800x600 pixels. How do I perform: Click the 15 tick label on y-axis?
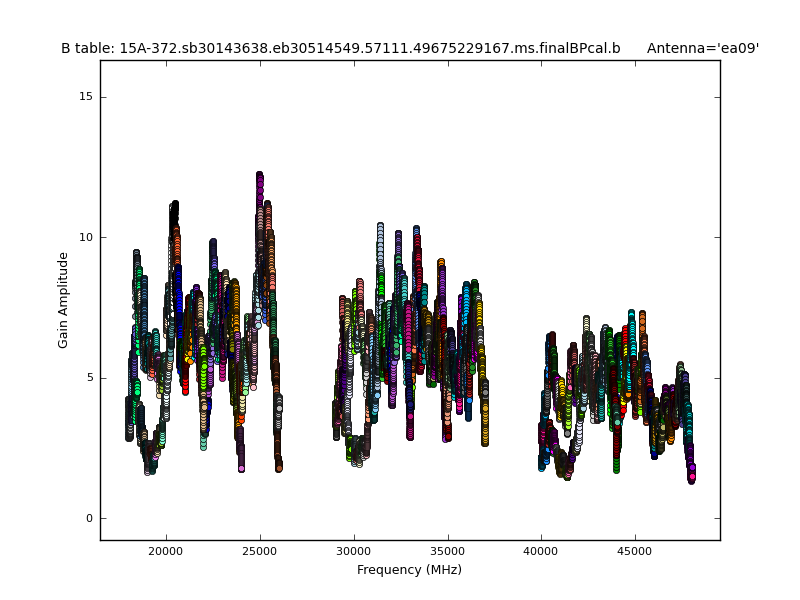click(85, 97)
